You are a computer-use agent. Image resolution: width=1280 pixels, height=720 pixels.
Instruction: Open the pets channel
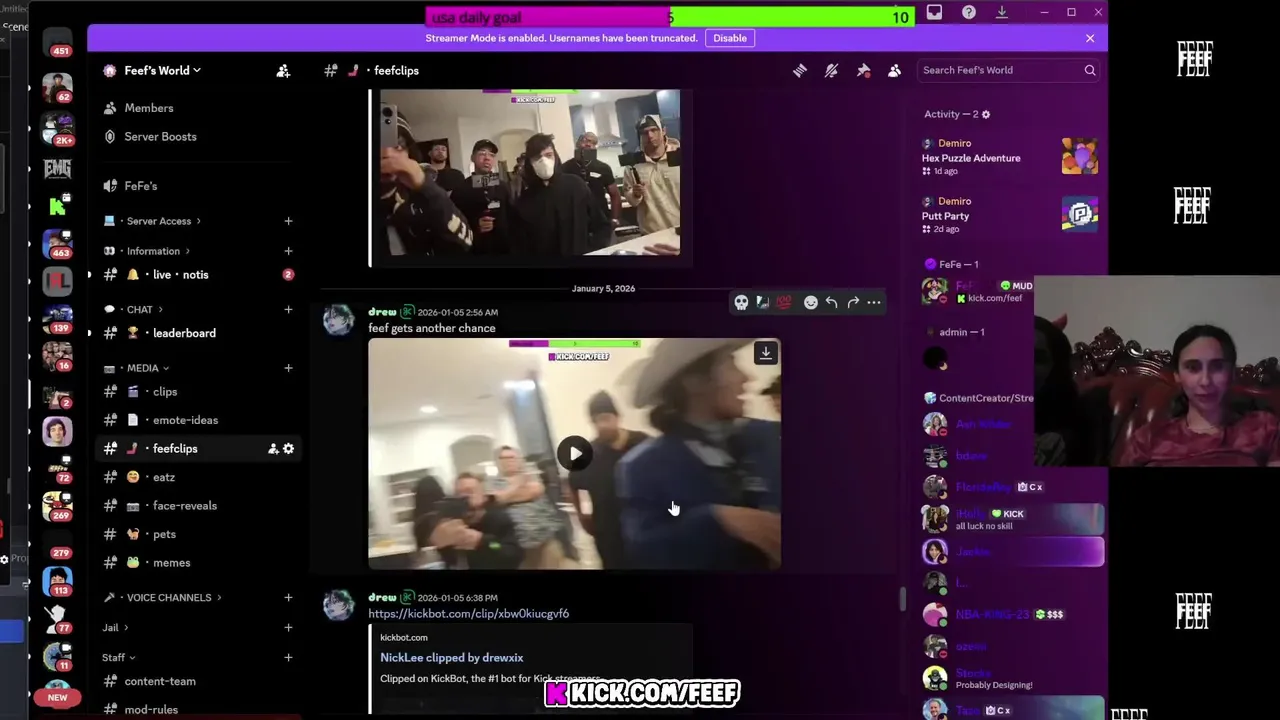(x=196, y=534)
